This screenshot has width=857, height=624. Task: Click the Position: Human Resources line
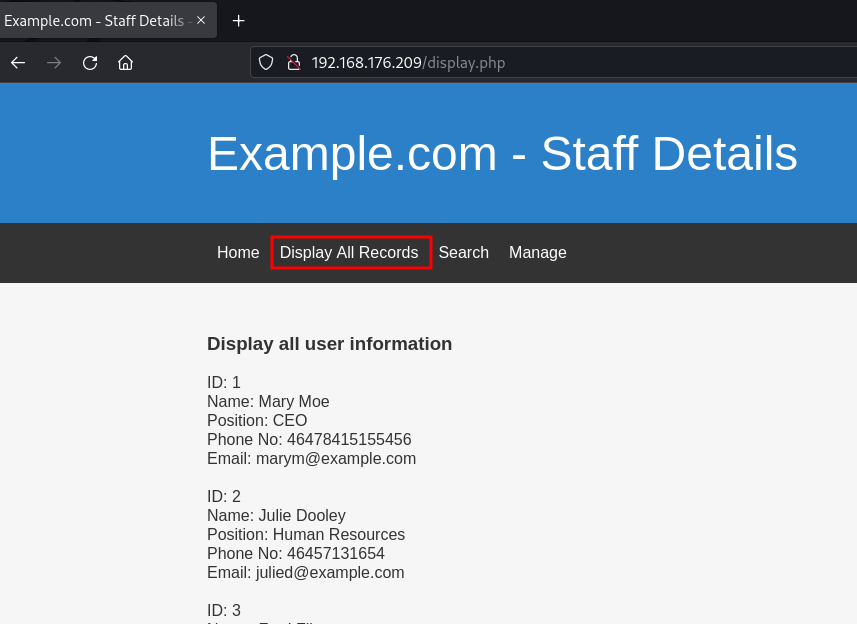point(306,535)
